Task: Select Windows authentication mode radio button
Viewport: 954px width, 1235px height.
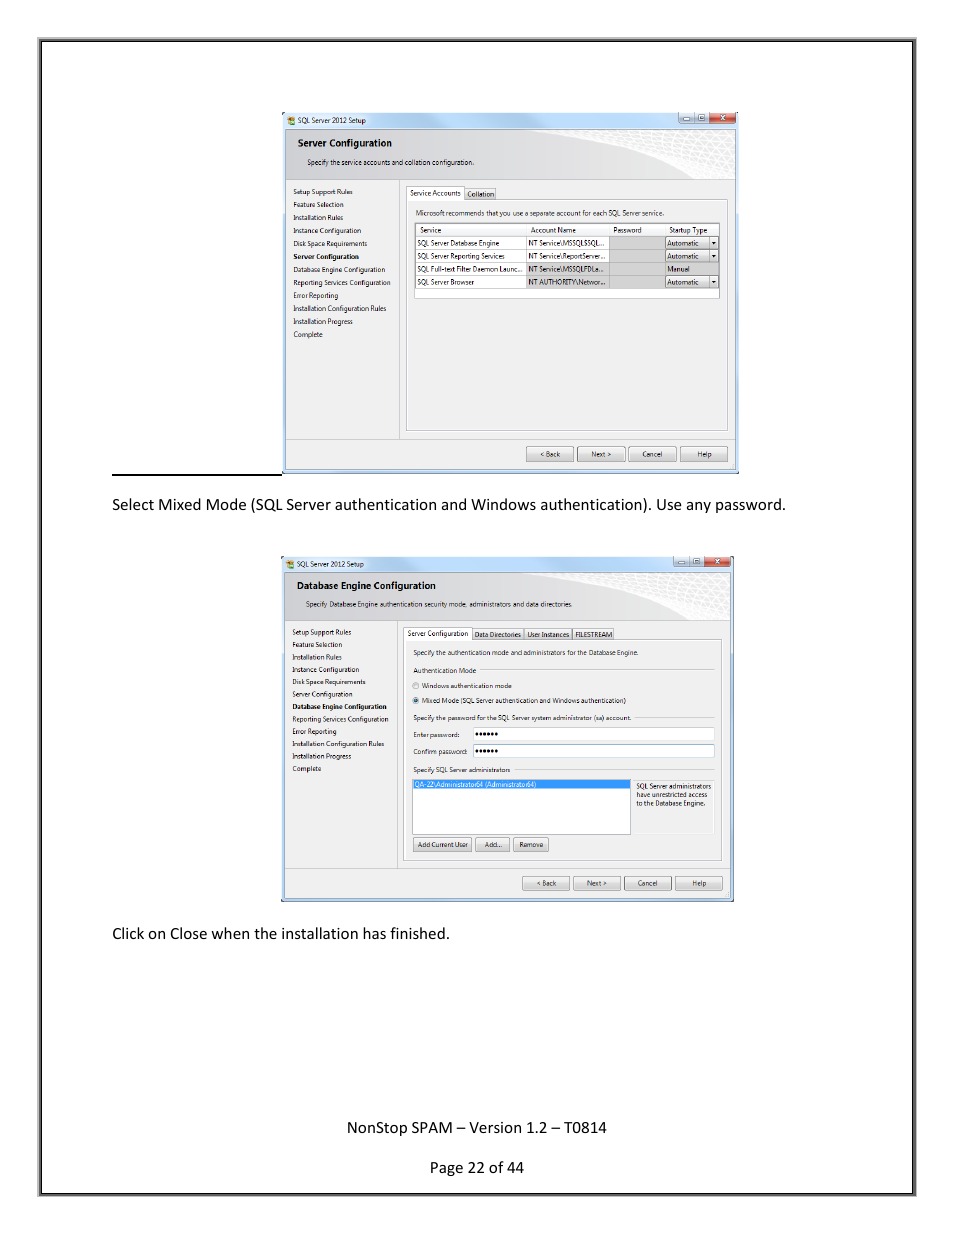Action: [x=416, y=686]
